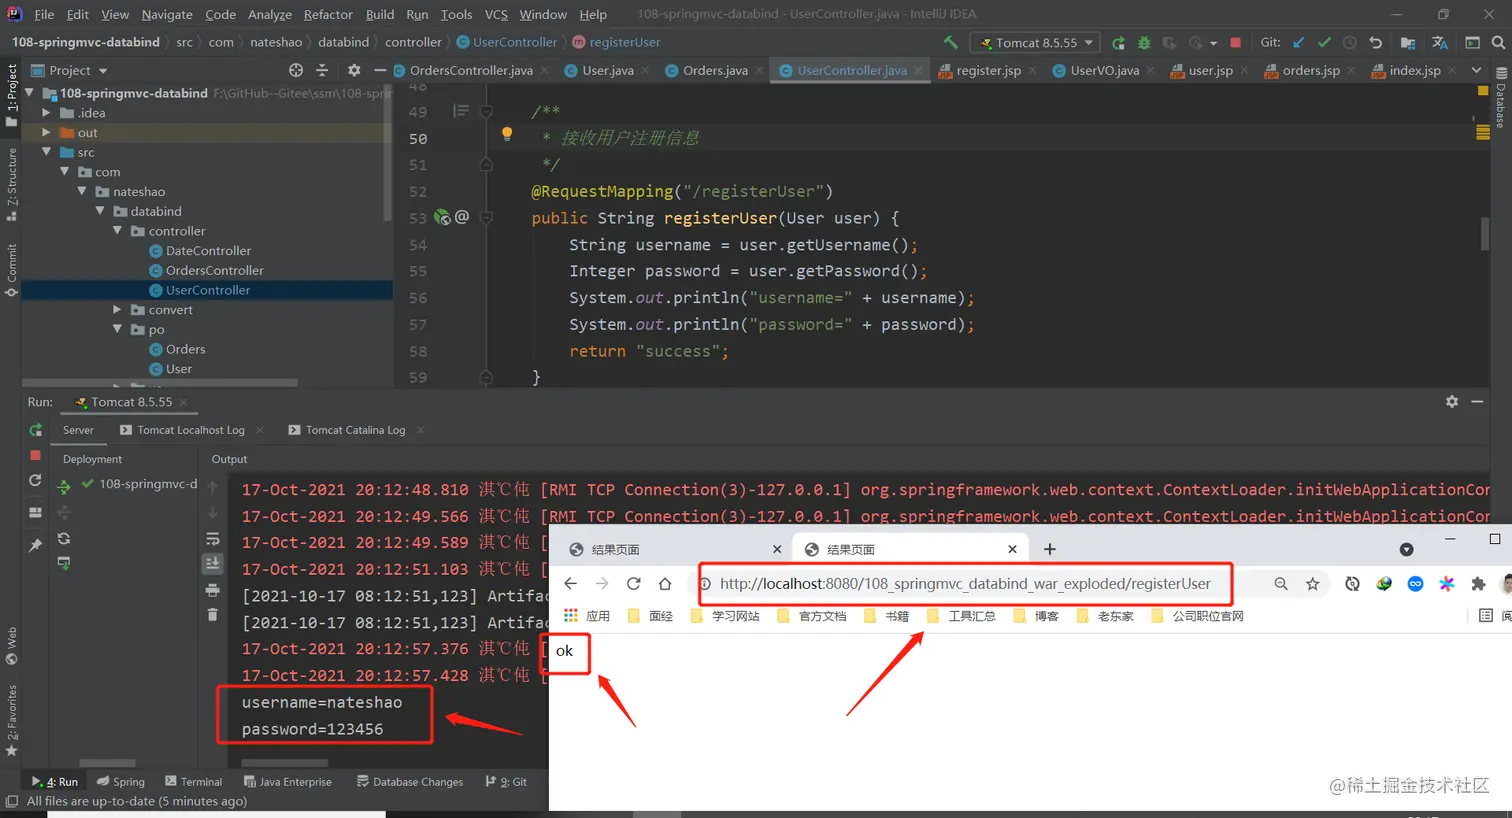Expand the convert package

[x=117, y=310]
